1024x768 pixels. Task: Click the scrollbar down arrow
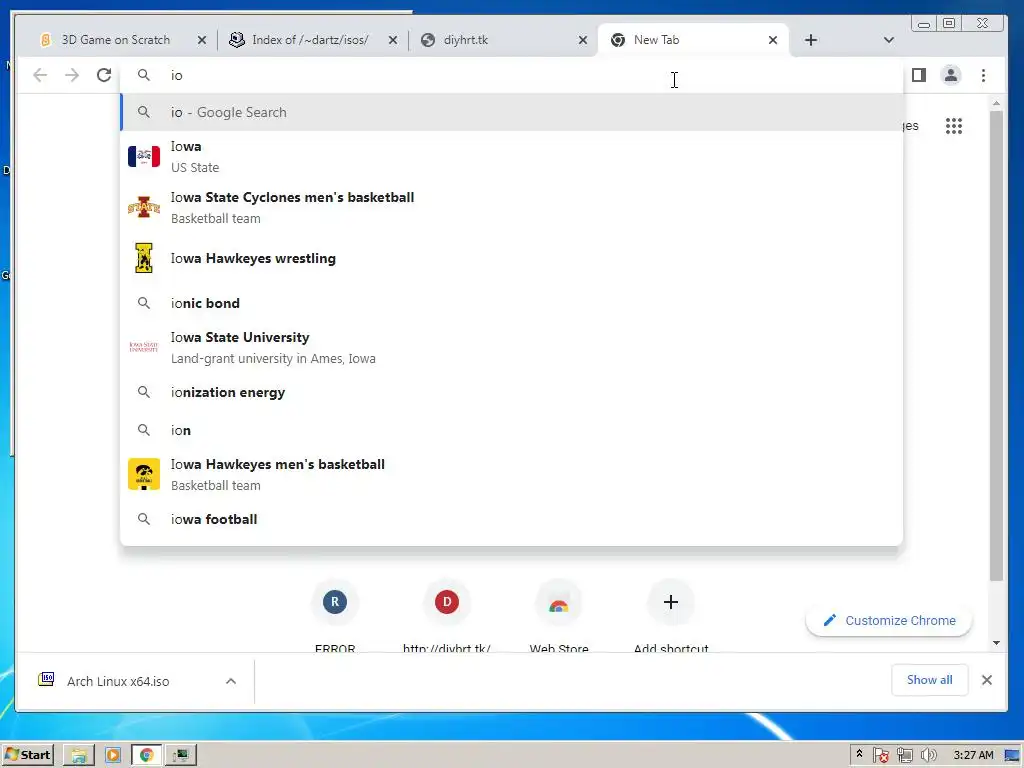point(996,643)
